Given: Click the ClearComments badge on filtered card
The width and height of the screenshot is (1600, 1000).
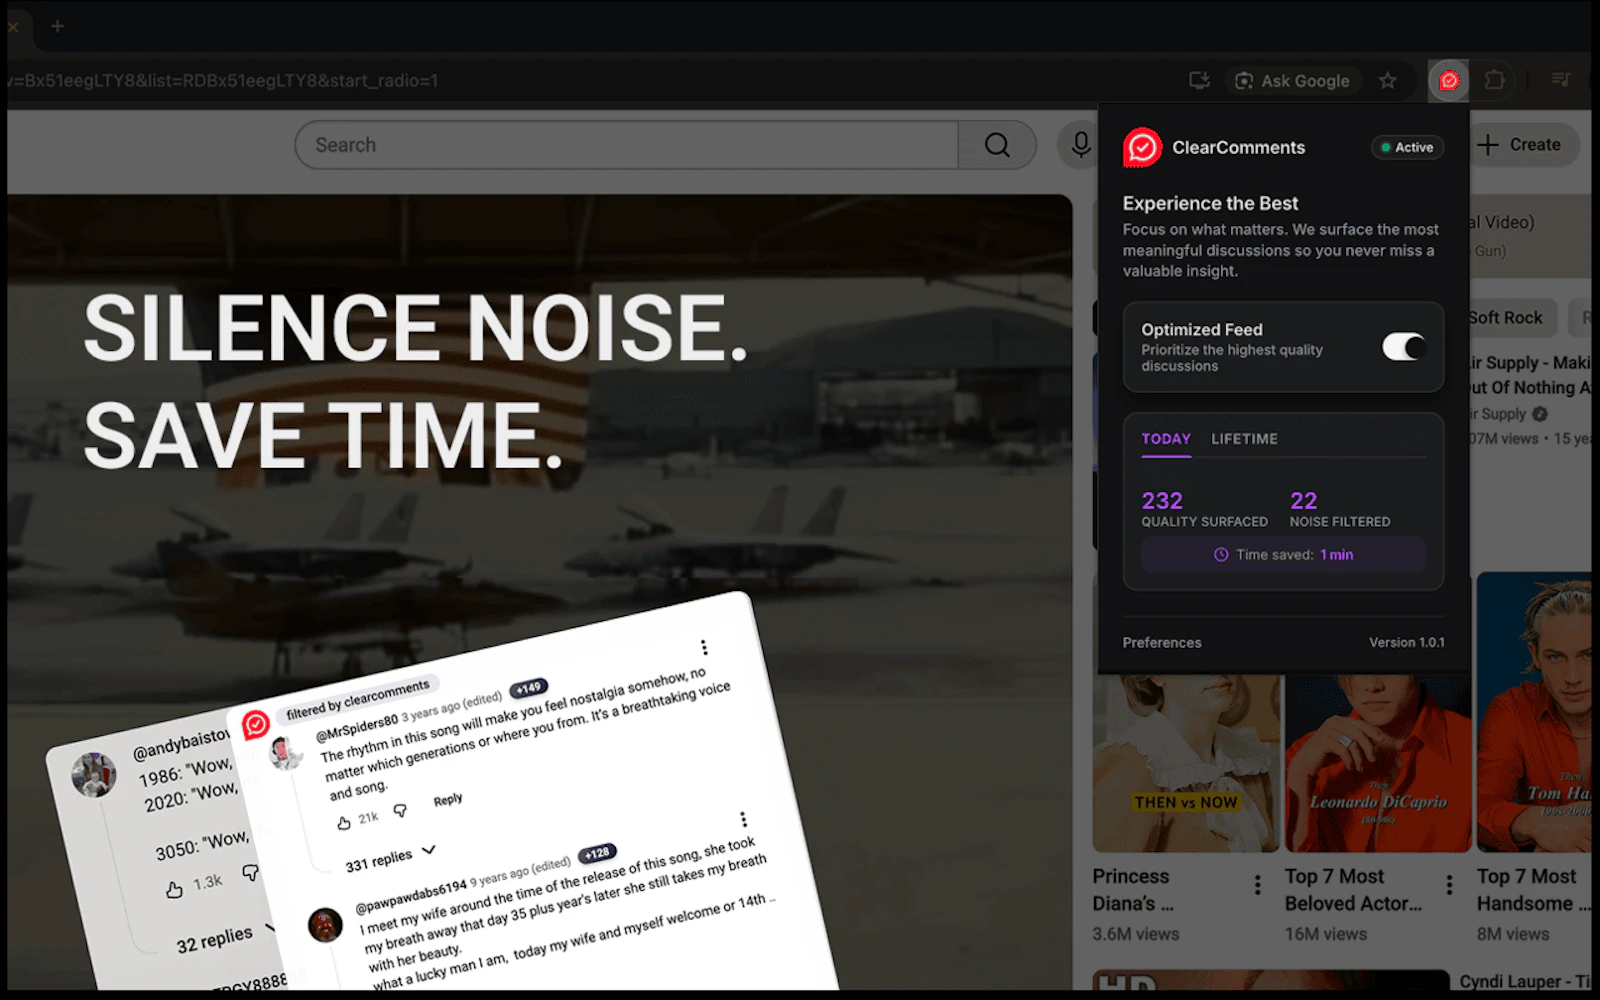Looking at the screenshot, I should click(256, 724).
